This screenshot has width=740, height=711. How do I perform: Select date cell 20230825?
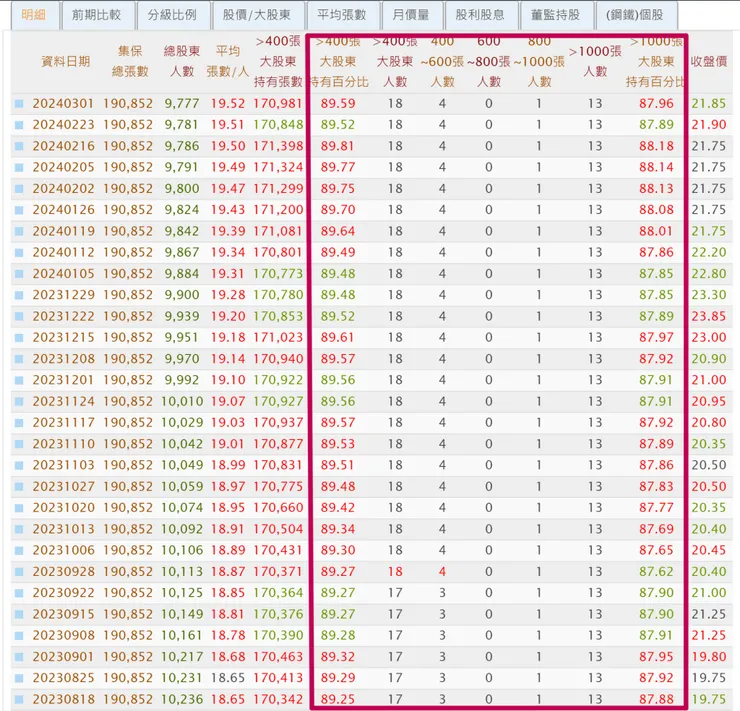click(63, 678)
